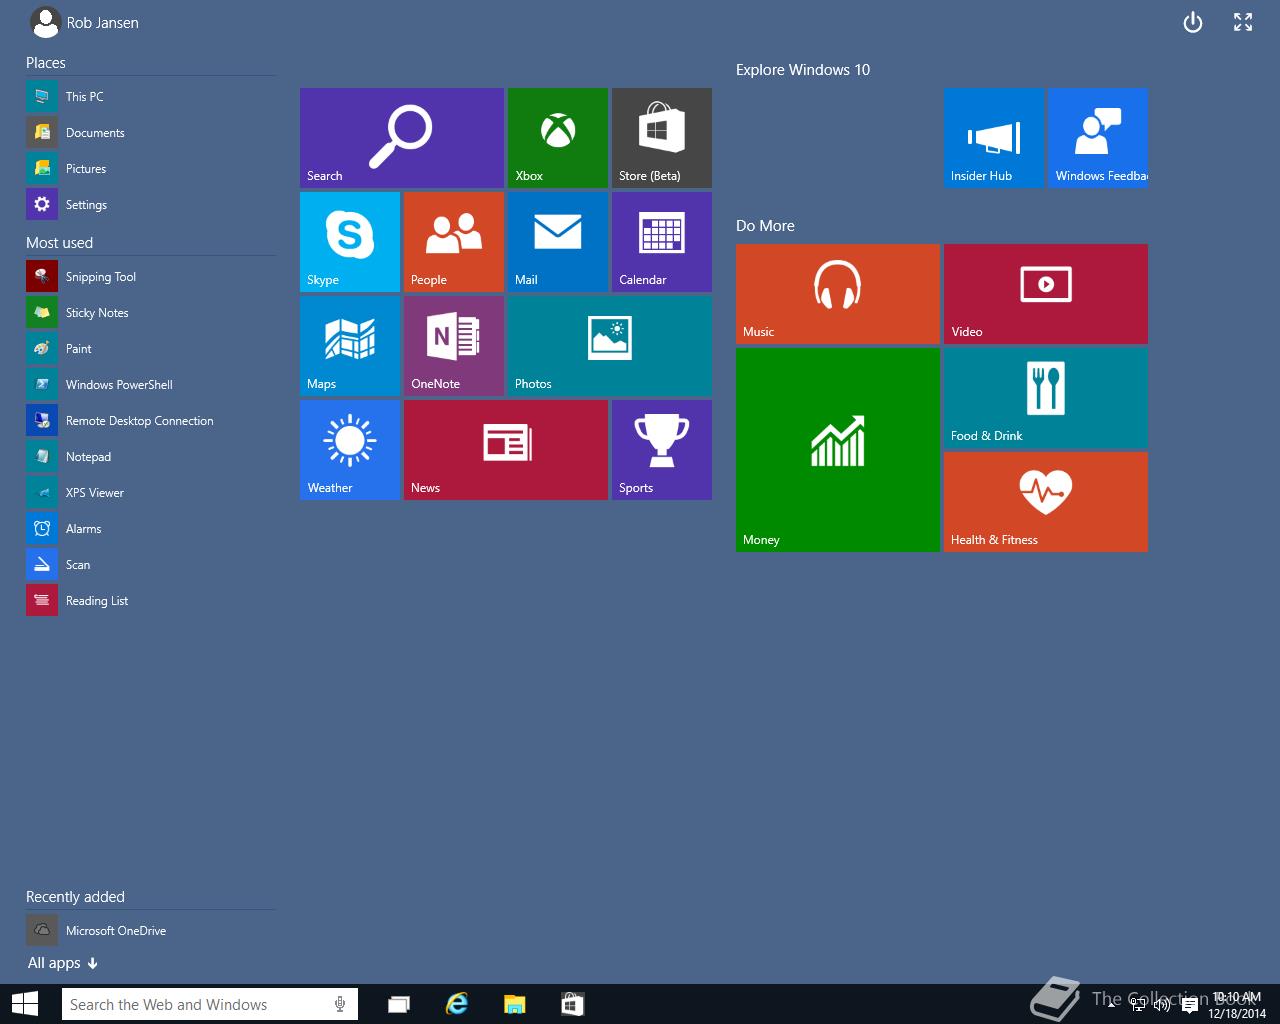Launch XPS Viewer
Image resolution: width=1280 pixels, height=1024 pixels.
click(x=151, y=493)
